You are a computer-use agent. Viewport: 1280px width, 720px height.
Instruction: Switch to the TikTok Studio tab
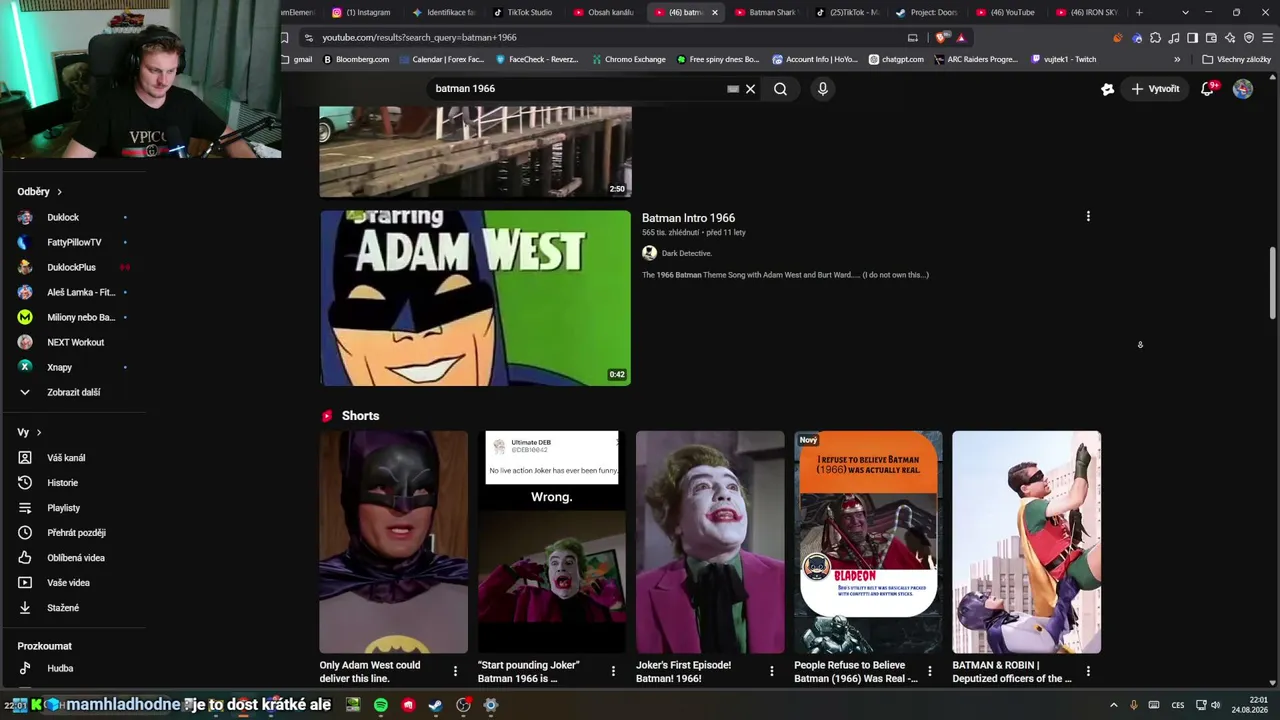point(523,12)
